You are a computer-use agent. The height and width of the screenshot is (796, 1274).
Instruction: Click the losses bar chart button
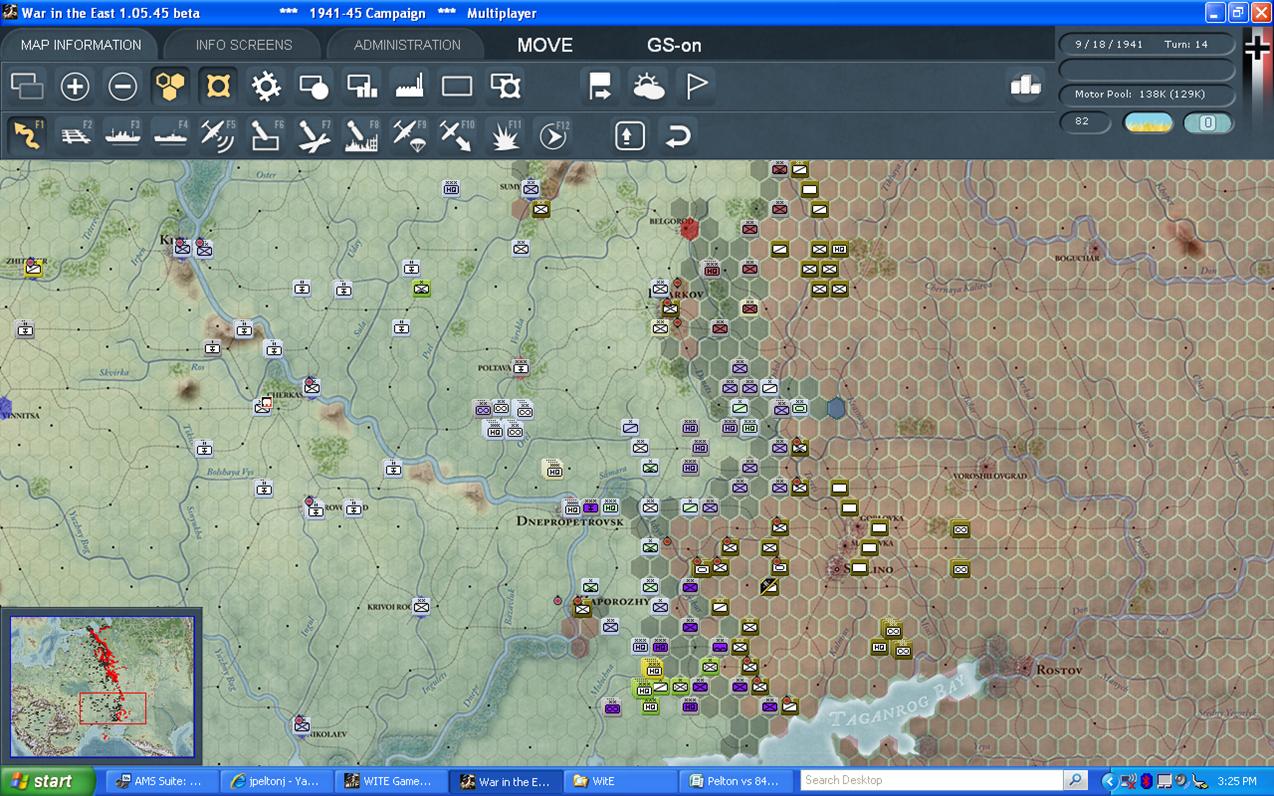point(1025,86)
